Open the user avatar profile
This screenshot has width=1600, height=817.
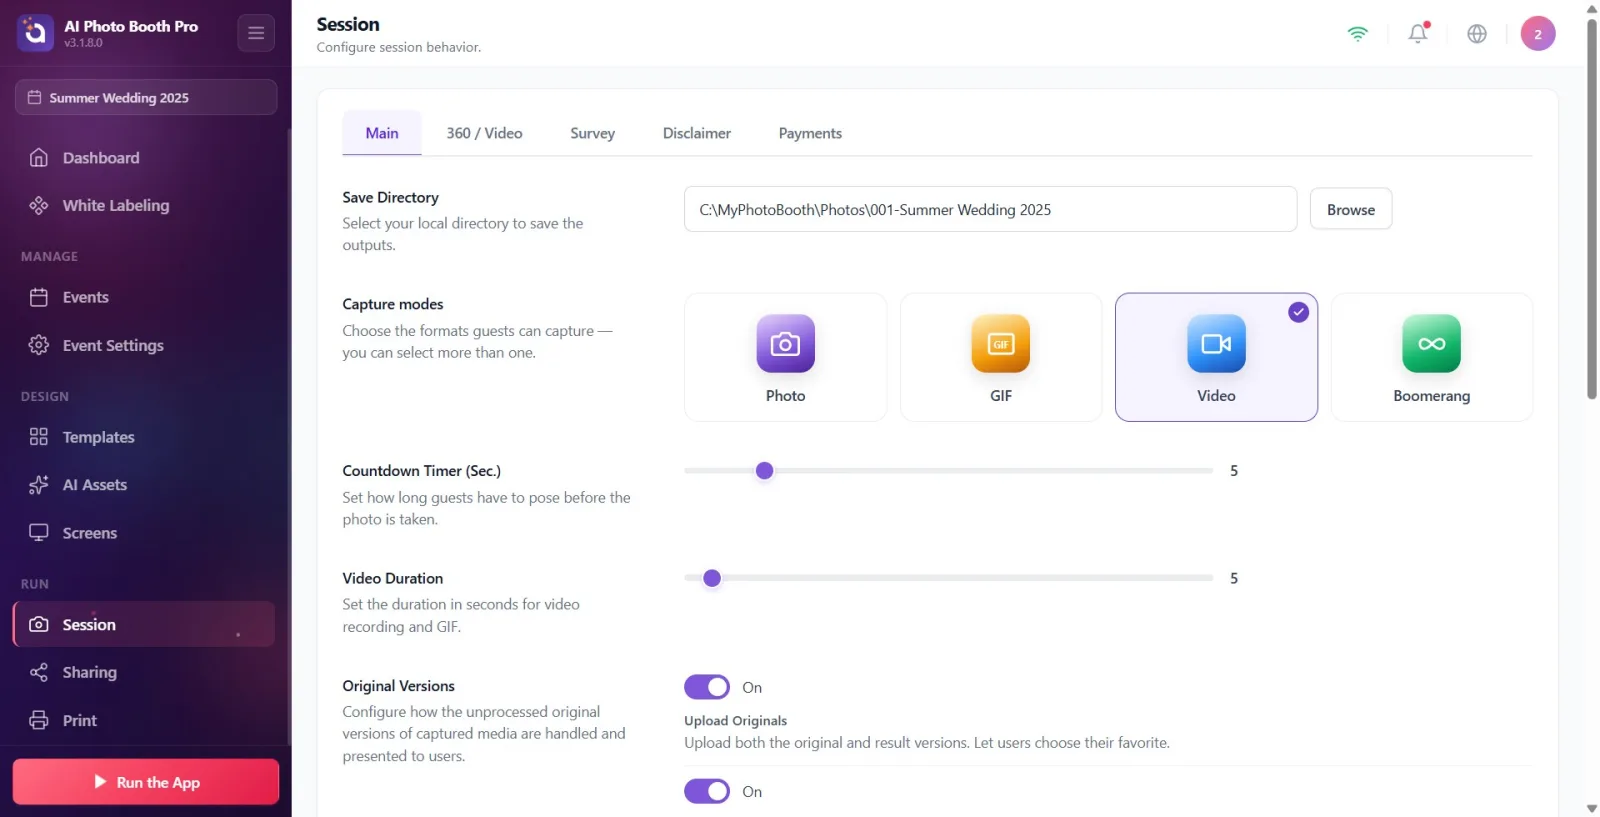(x=1537, y=34)
